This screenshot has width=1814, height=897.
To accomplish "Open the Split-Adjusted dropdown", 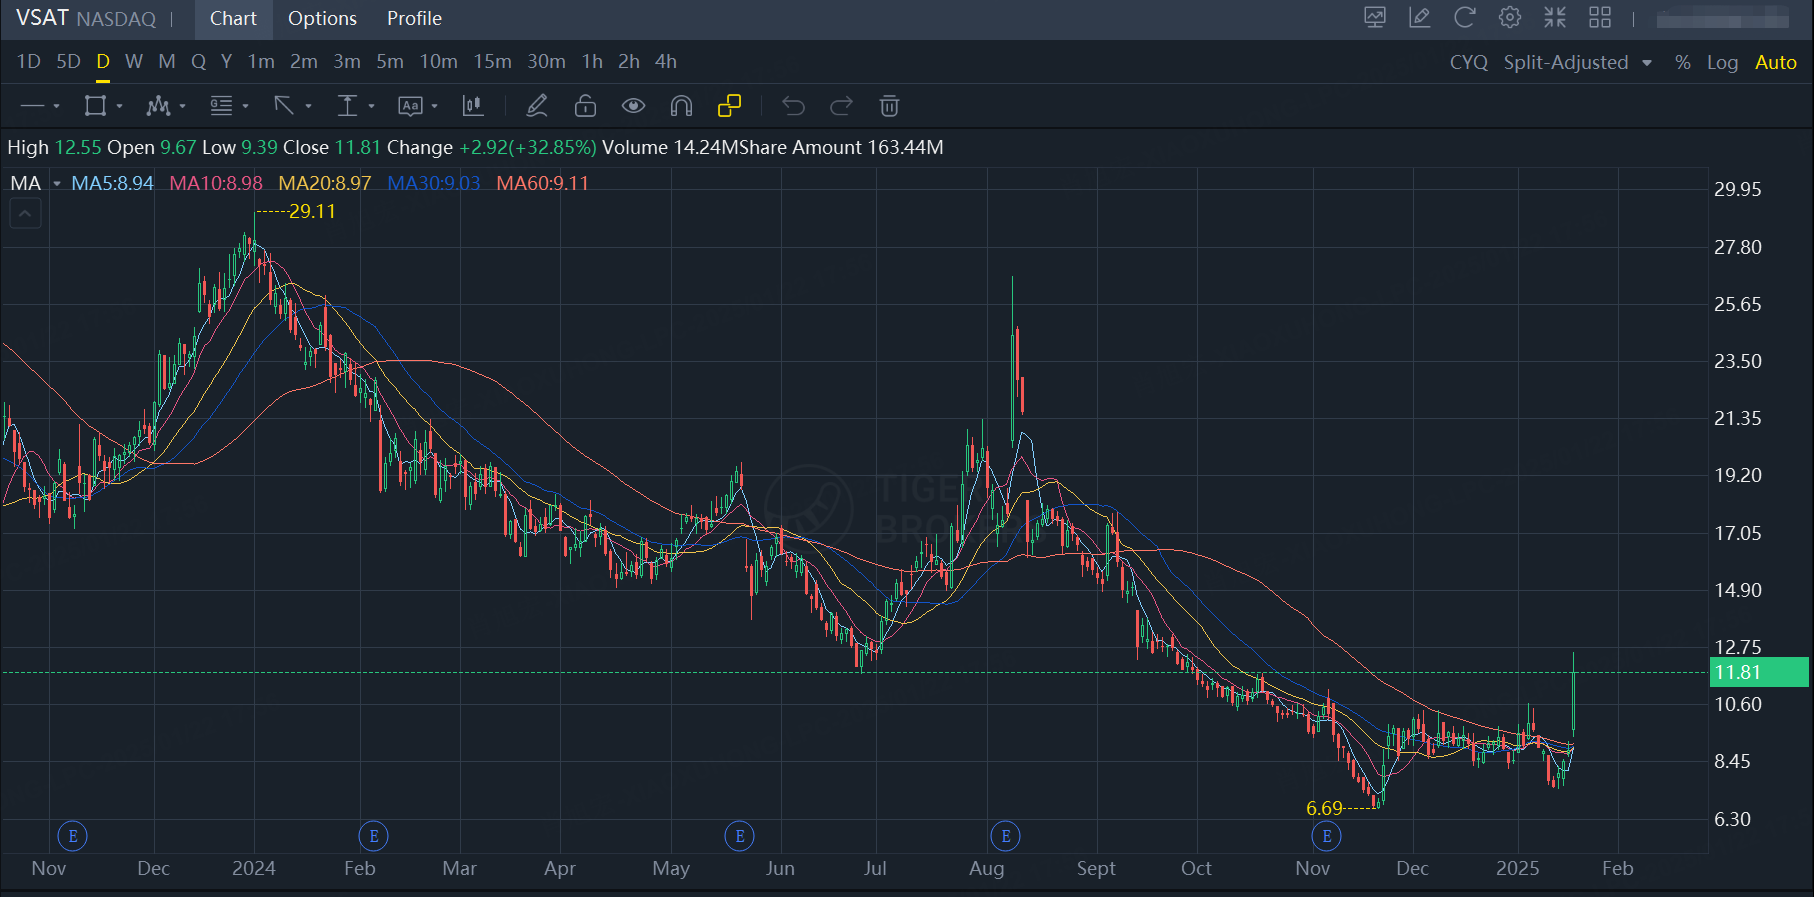I will tap(1578, 62).
